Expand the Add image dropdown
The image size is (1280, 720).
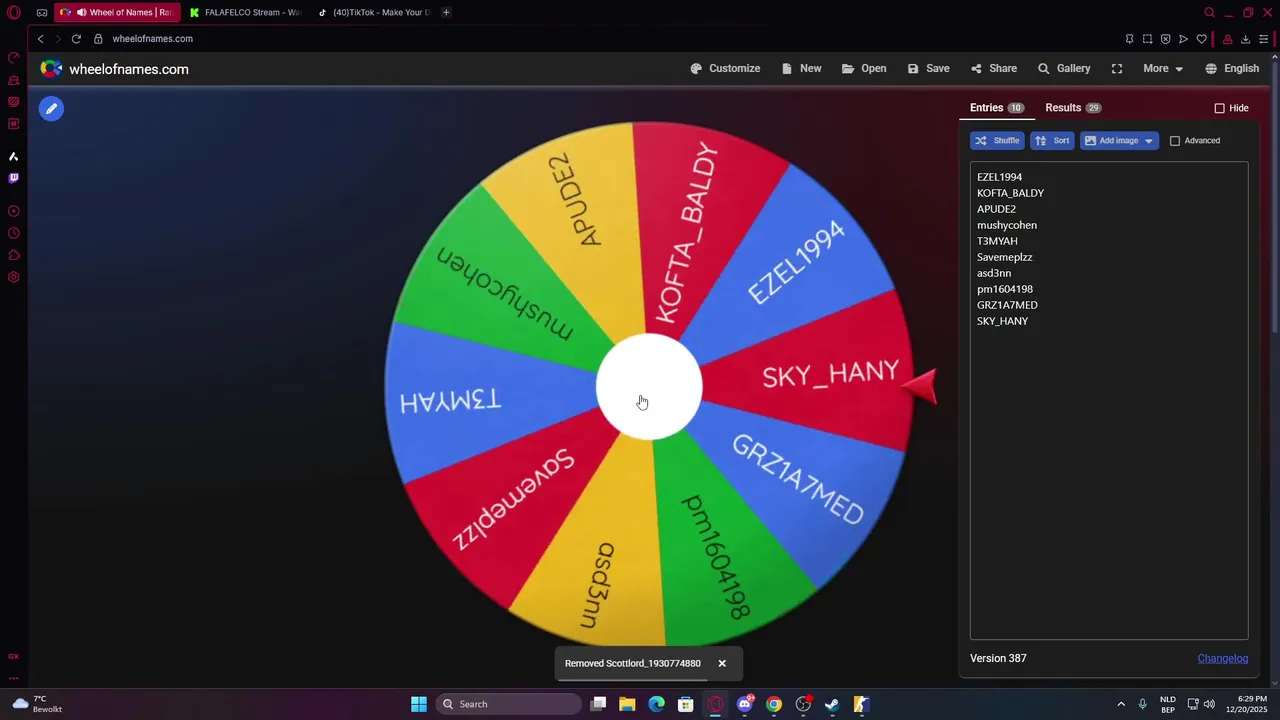(1119, 140)
